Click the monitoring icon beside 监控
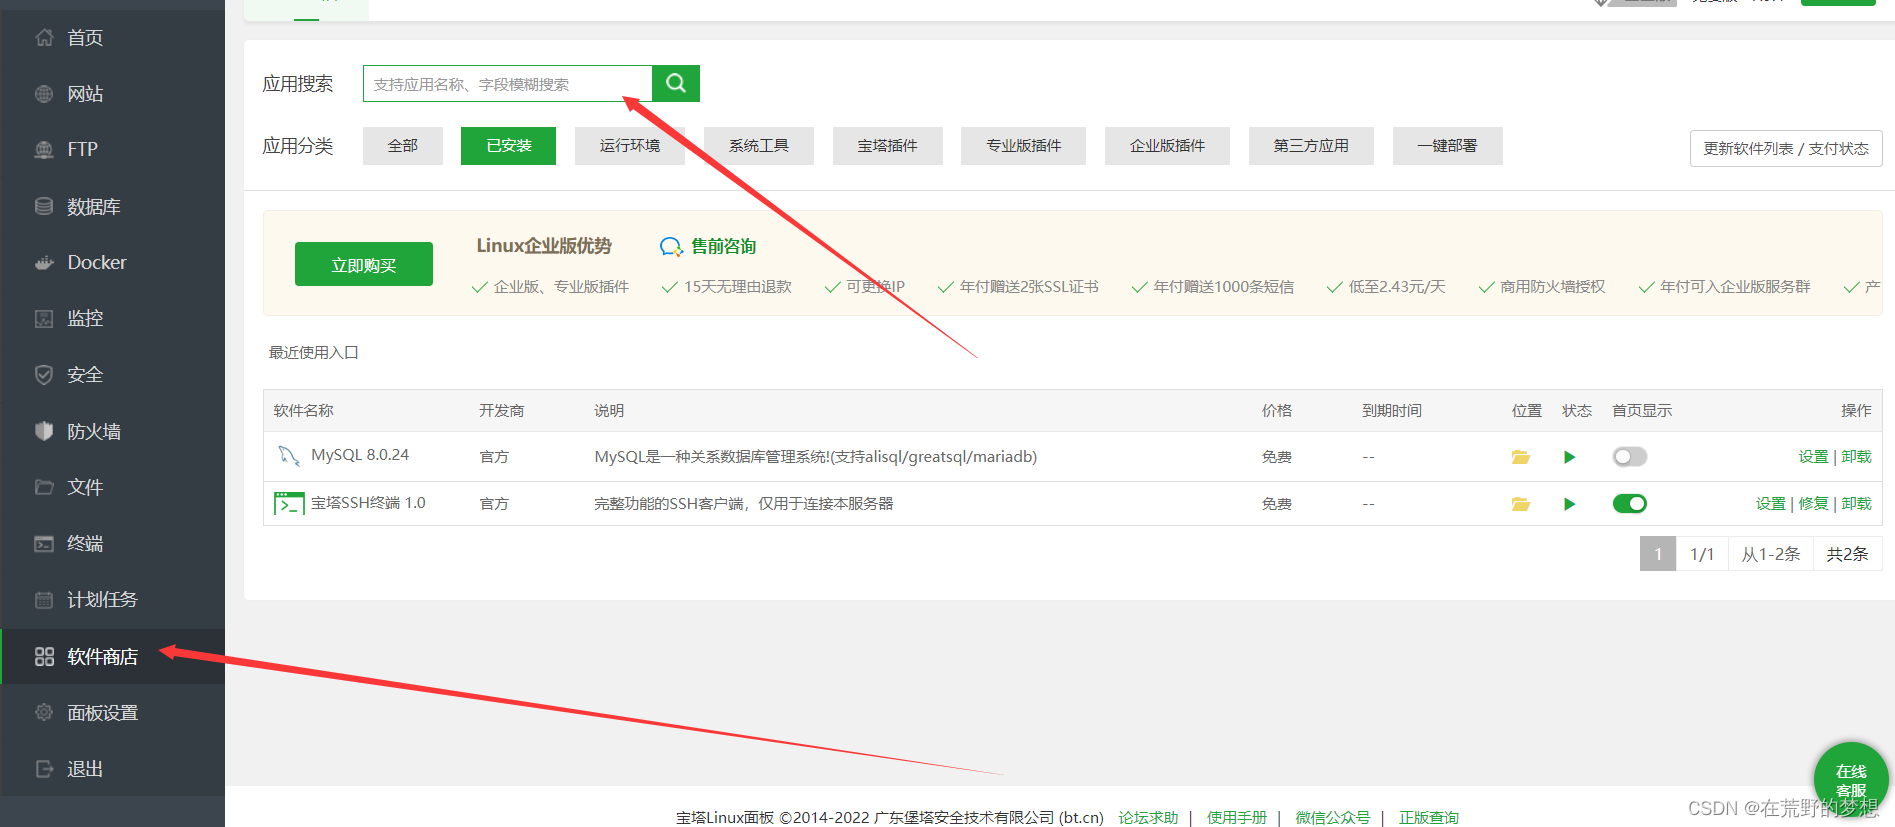The height and width of the screenshot is (827, 1895). [x=44, y=319]
